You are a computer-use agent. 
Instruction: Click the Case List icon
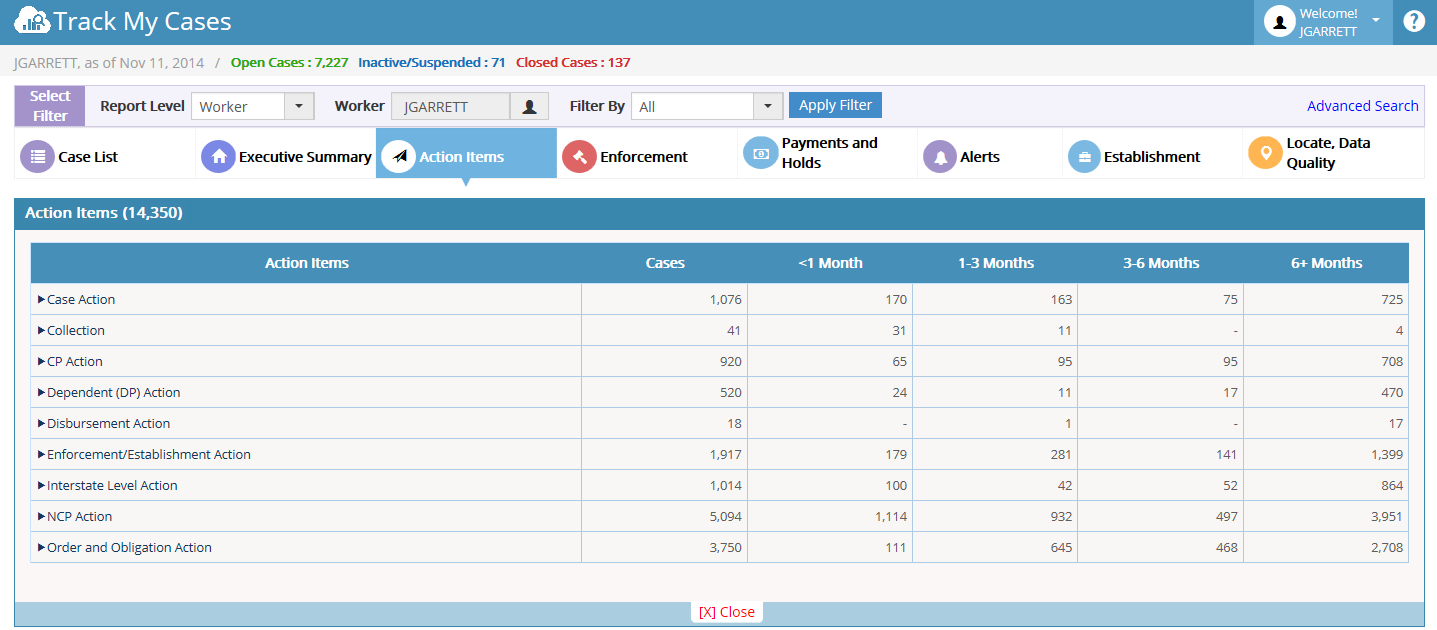(x=37, y=157)
